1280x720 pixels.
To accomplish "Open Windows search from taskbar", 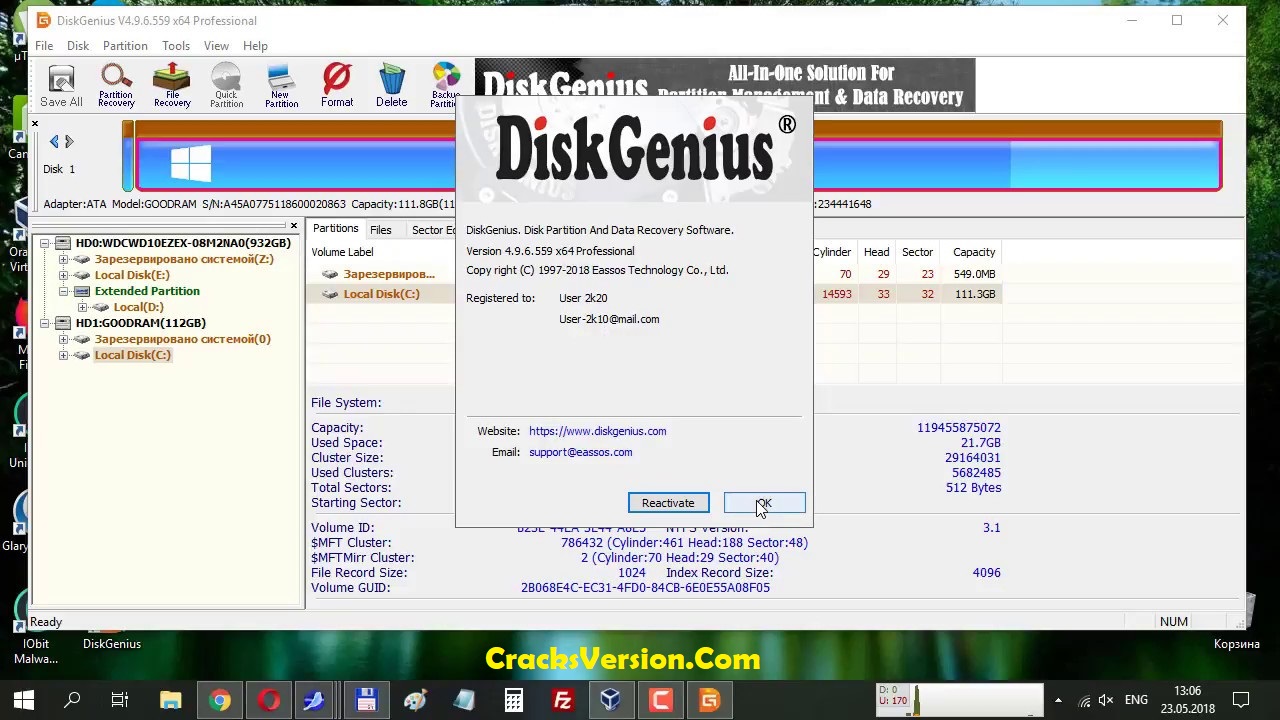I will [x=72, y=700].
